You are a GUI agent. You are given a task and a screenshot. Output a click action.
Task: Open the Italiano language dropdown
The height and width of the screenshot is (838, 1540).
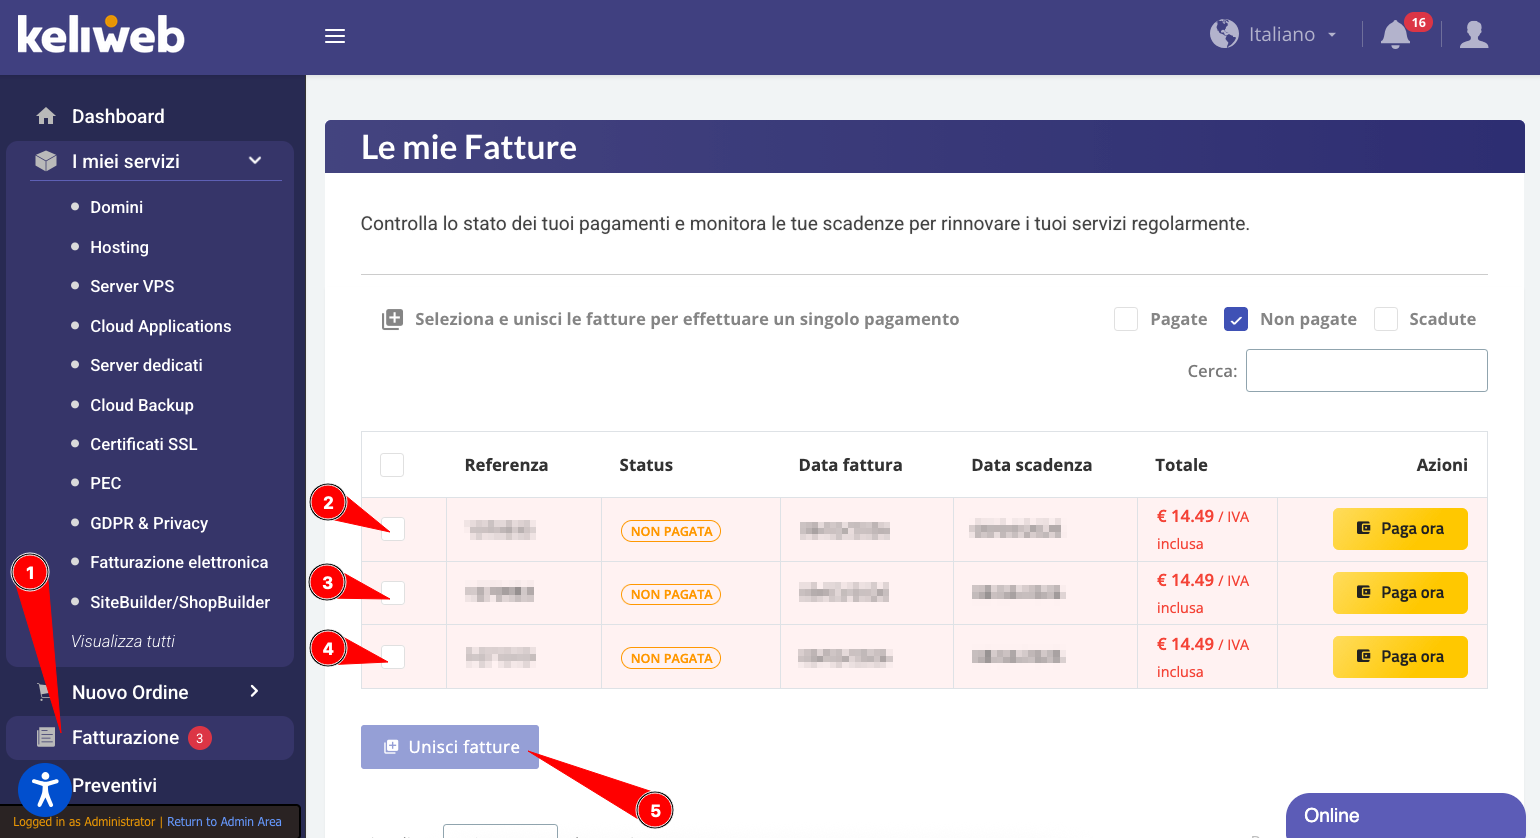coord(1292,35)
